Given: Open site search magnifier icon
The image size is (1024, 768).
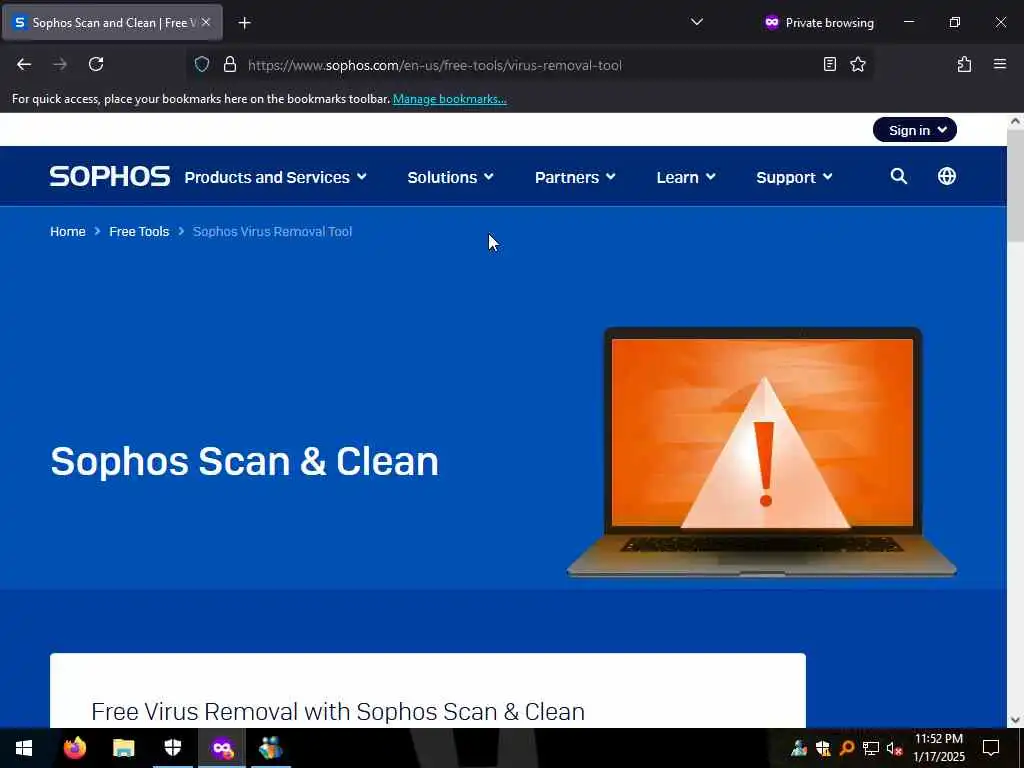Looking at the screenshot, I should pyautogui.click(x=899, y=176).
